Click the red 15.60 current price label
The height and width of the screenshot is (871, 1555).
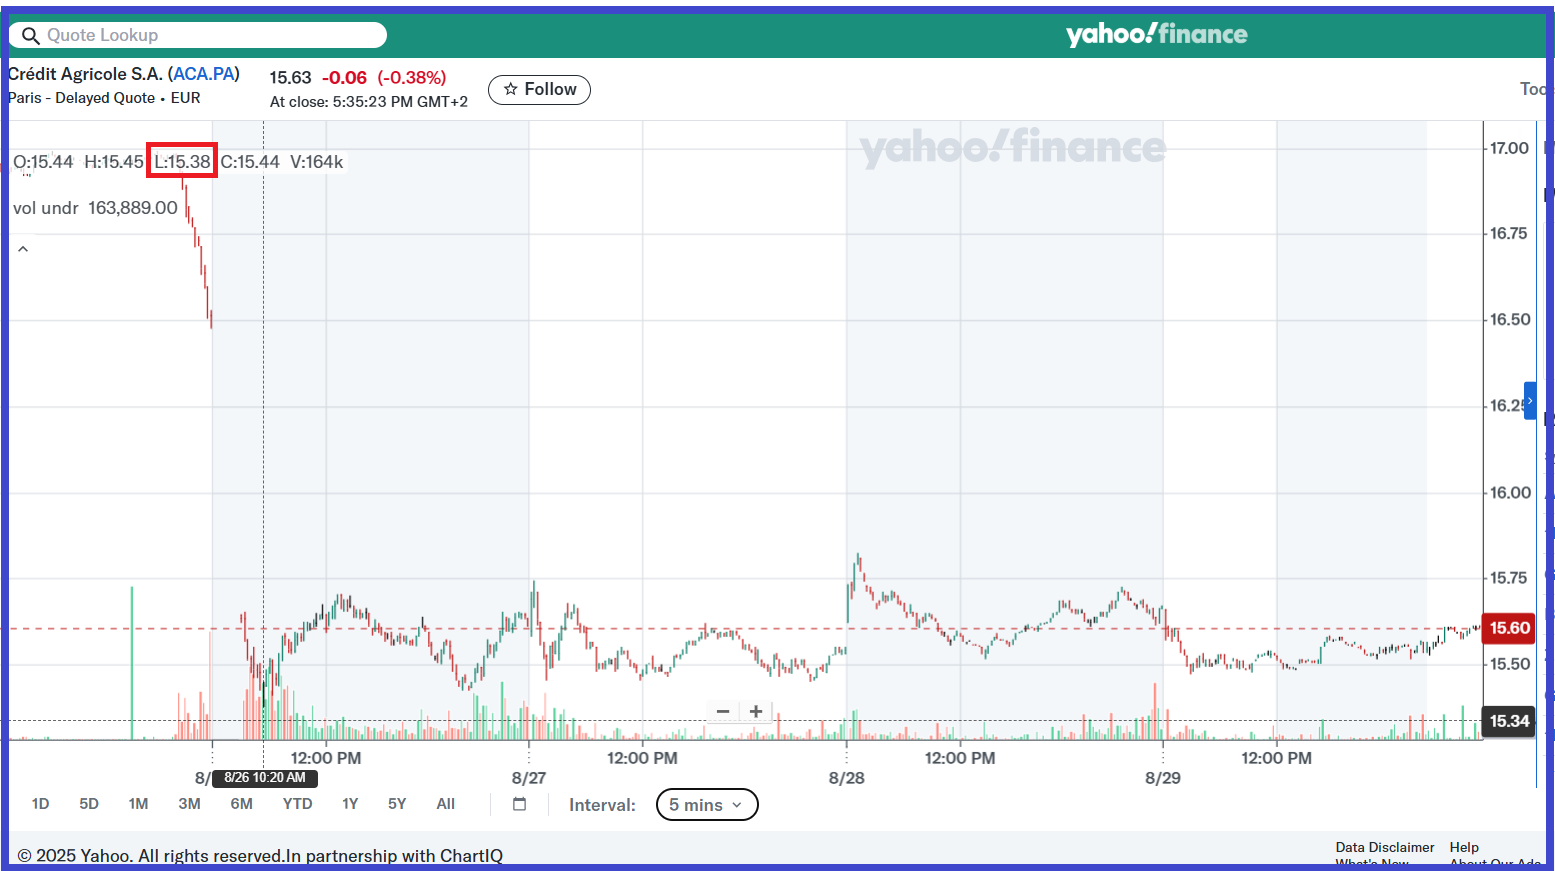(x=1508, y=628)
